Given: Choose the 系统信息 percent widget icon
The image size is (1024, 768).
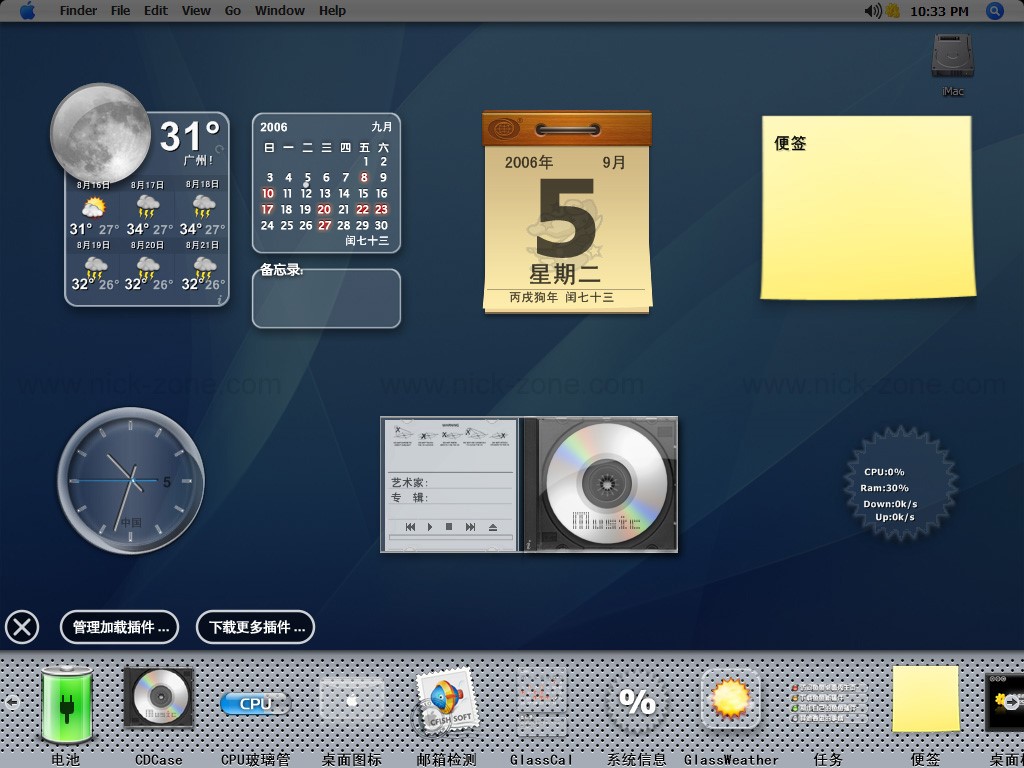Looking at the screenshot, I should click(637, 702).
